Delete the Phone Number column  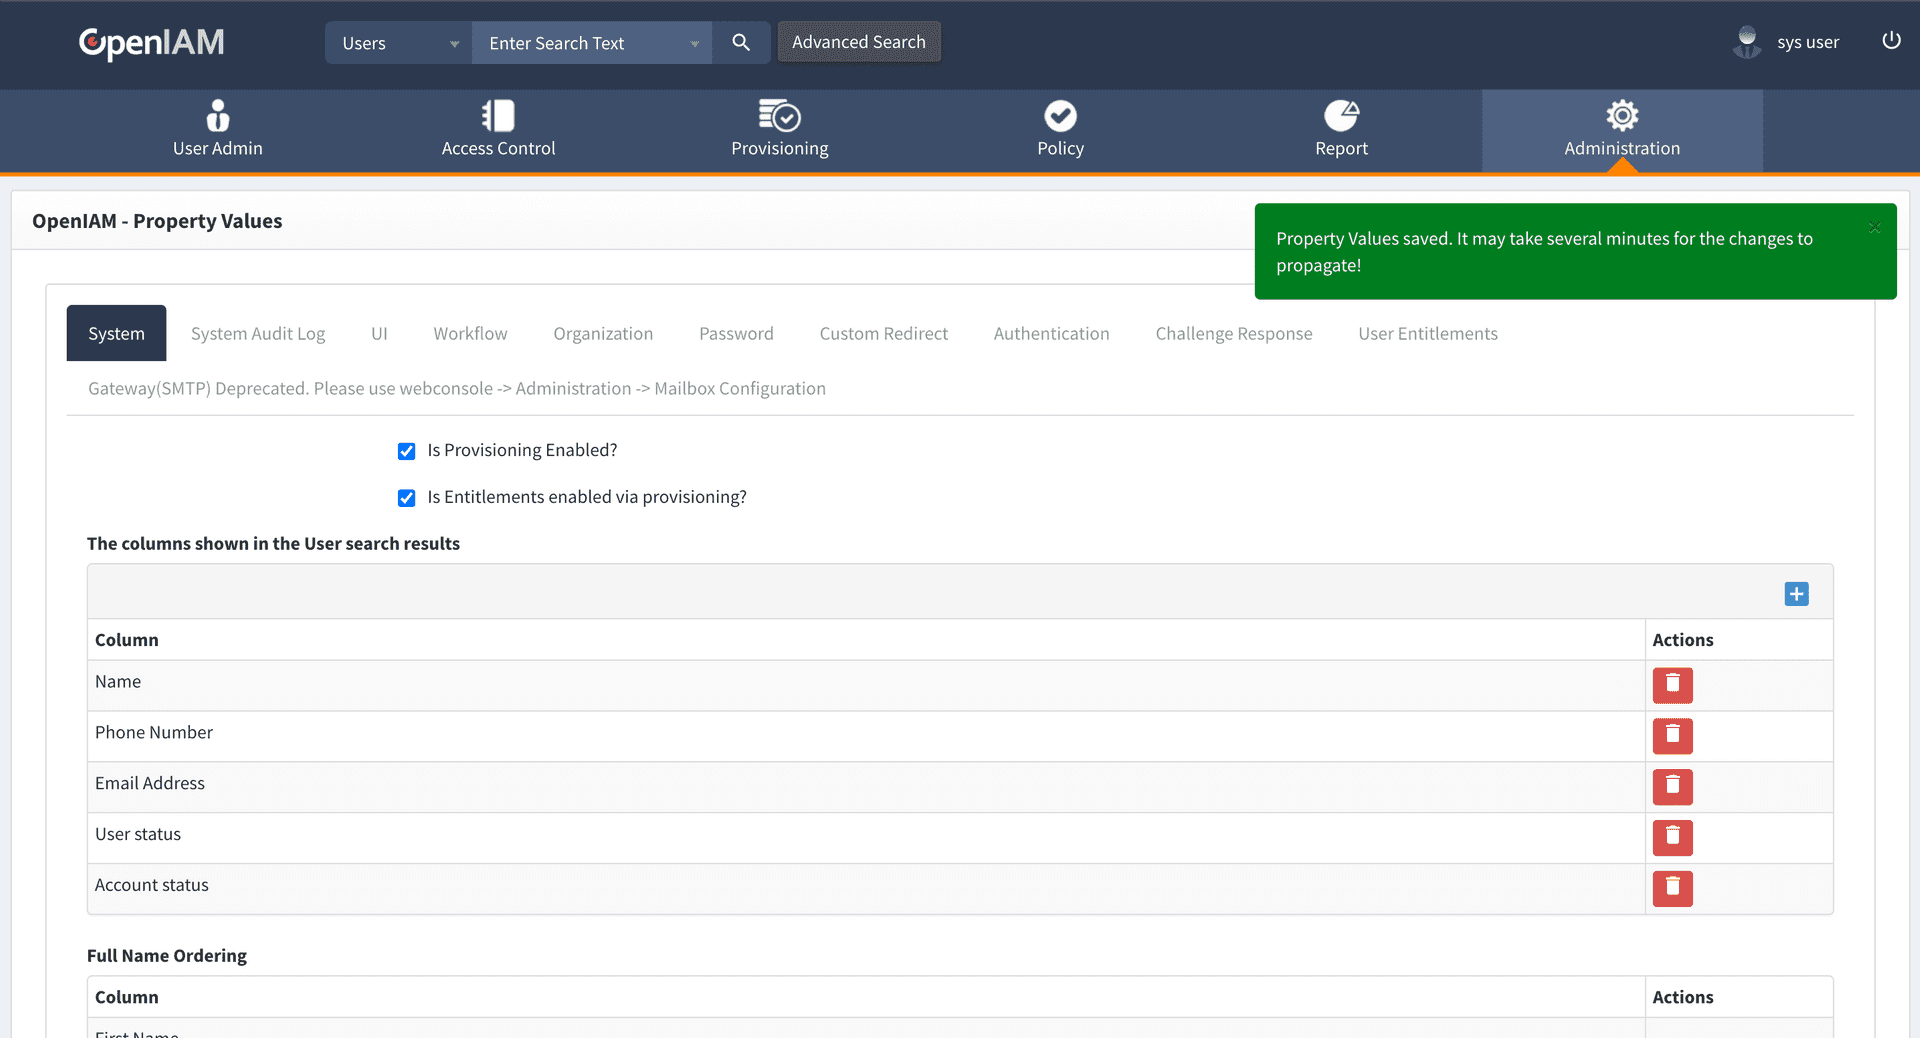pos(1671,736)
